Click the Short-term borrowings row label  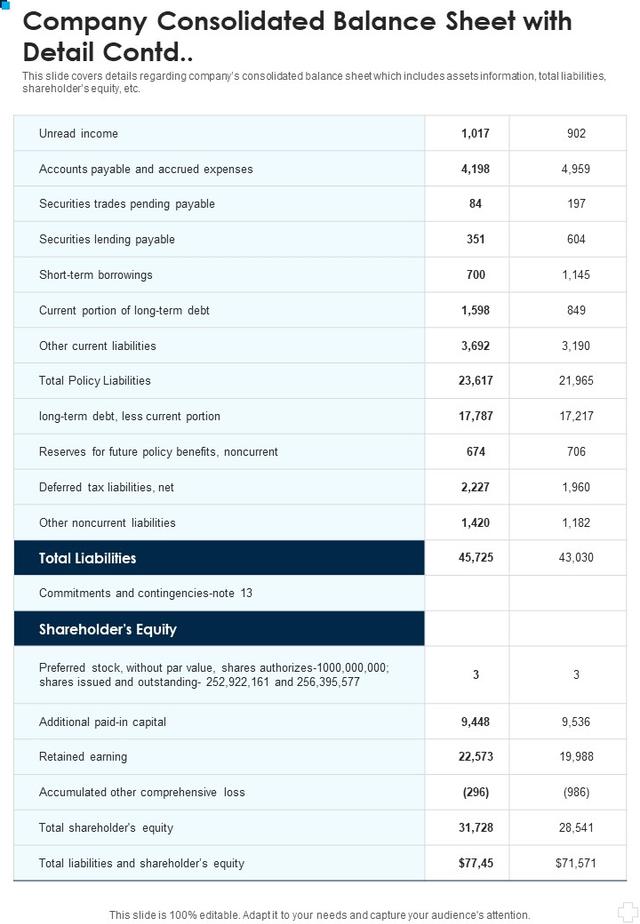tap(95, 275)
